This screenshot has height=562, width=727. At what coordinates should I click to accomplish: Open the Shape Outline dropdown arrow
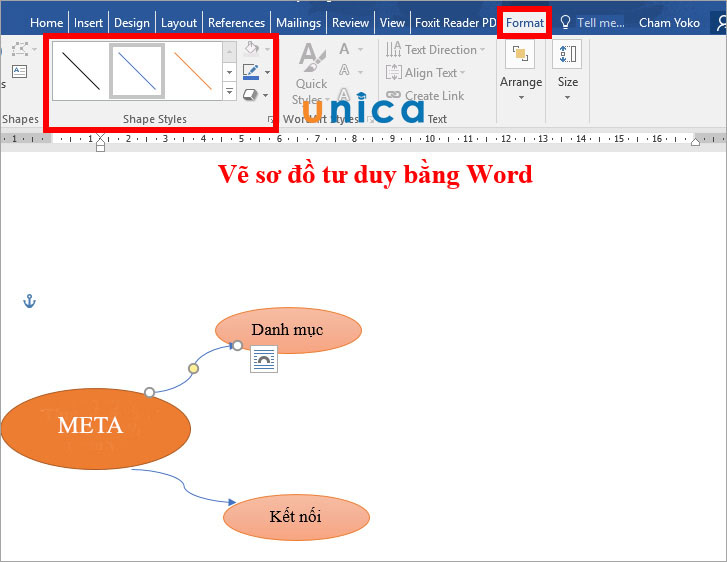pos(268,72)
